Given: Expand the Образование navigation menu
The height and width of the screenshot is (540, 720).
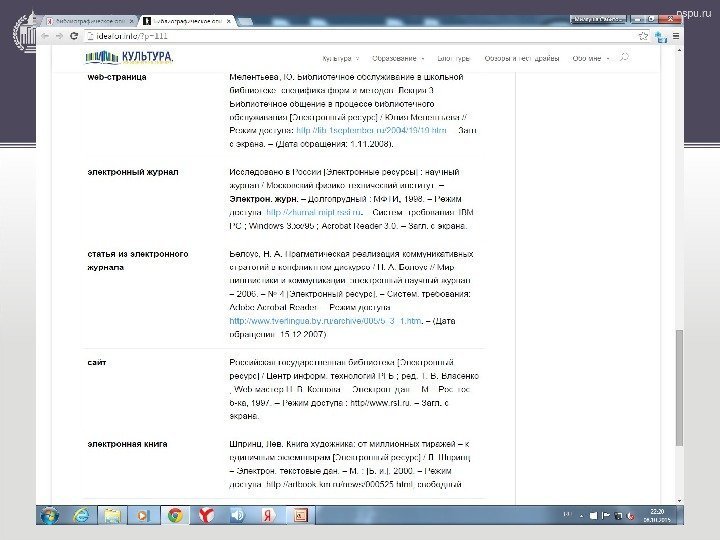Looking at the screenshot, I should point(398,58).
